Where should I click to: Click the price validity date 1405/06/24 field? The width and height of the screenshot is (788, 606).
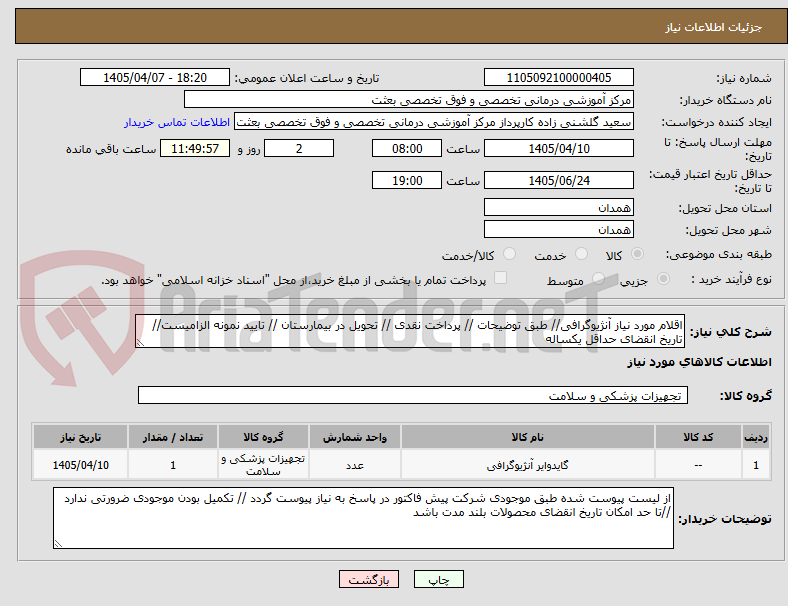pyautogui.click(x=558, y=180)
